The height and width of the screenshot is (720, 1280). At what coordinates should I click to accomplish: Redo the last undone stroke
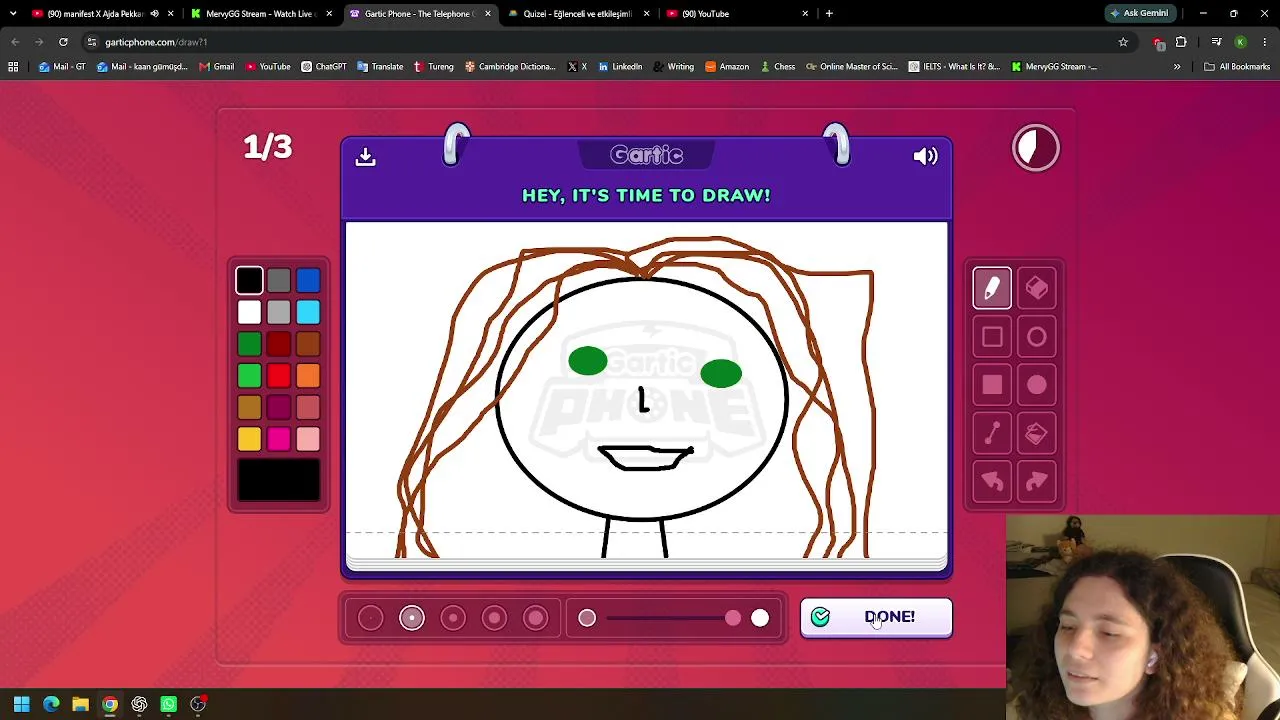click(1037, 482)
